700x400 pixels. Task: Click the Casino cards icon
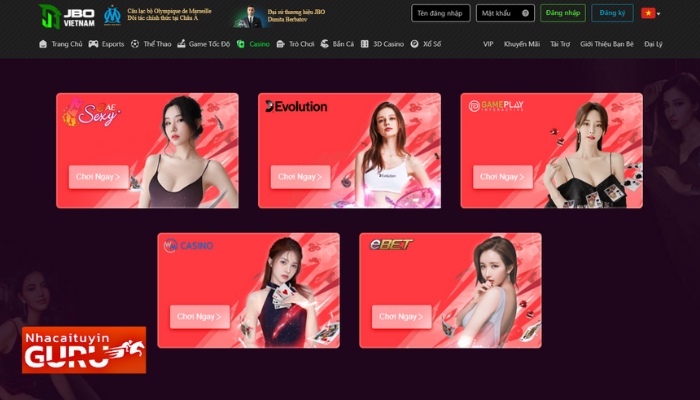[241, 44]
